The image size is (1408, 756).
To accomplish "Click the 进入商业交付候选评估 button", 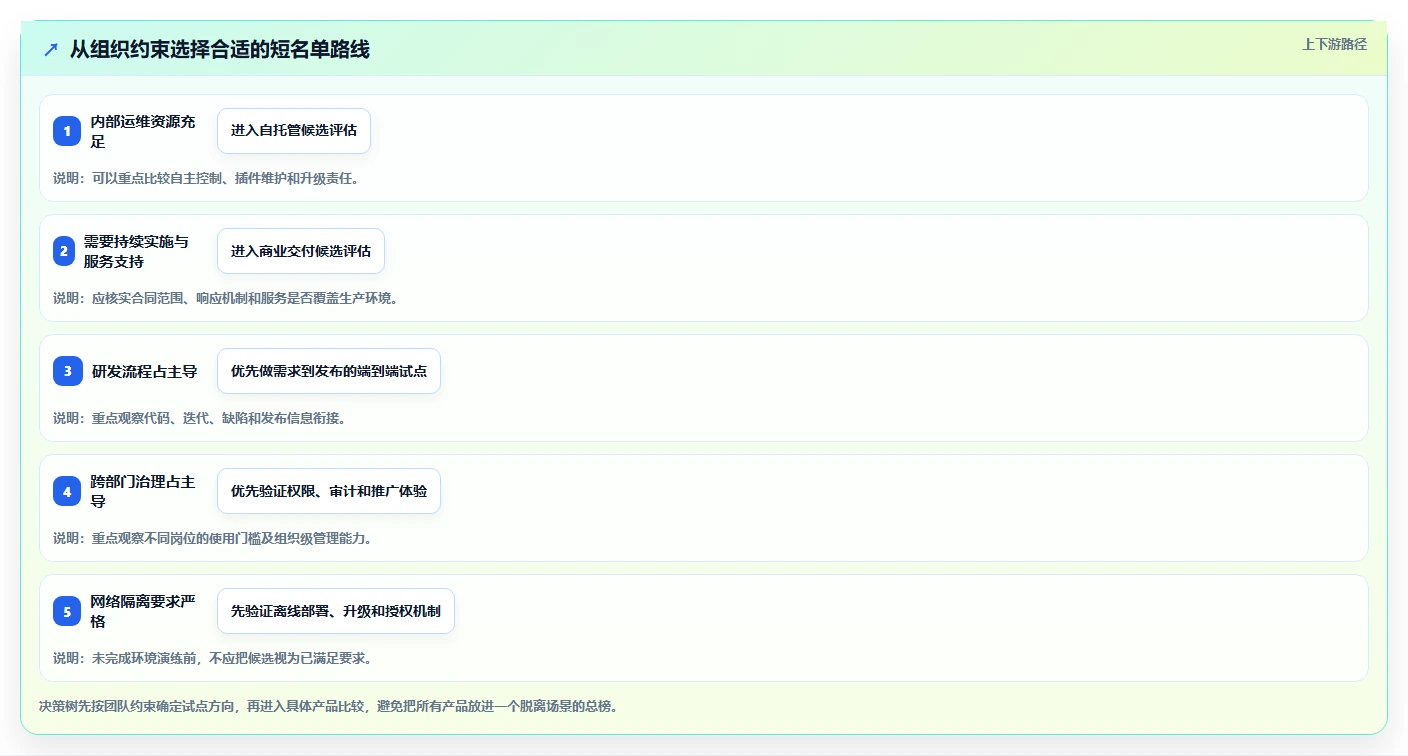I will point(301,251).
